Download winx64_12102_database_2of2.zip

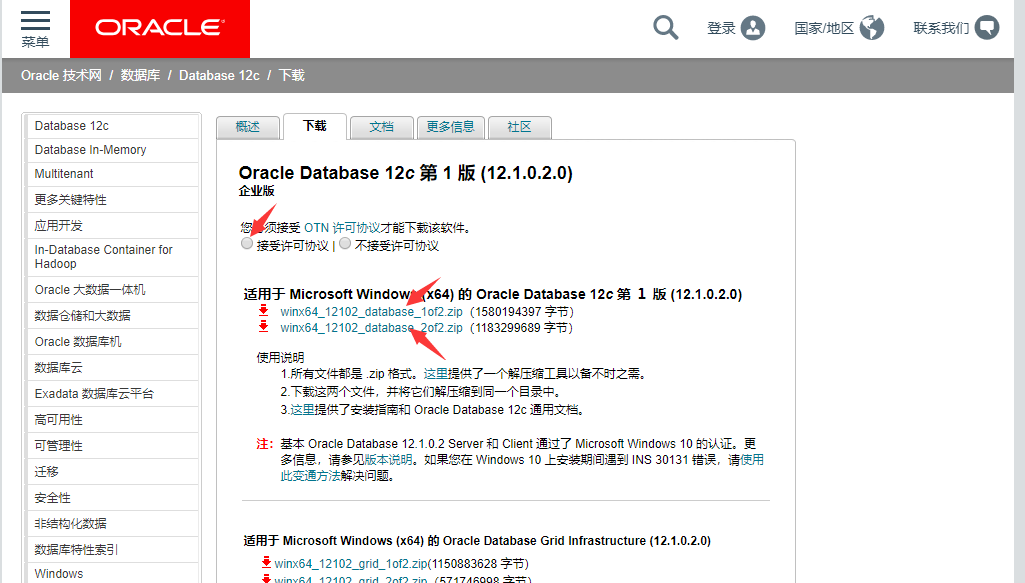[x=371, y=327]
